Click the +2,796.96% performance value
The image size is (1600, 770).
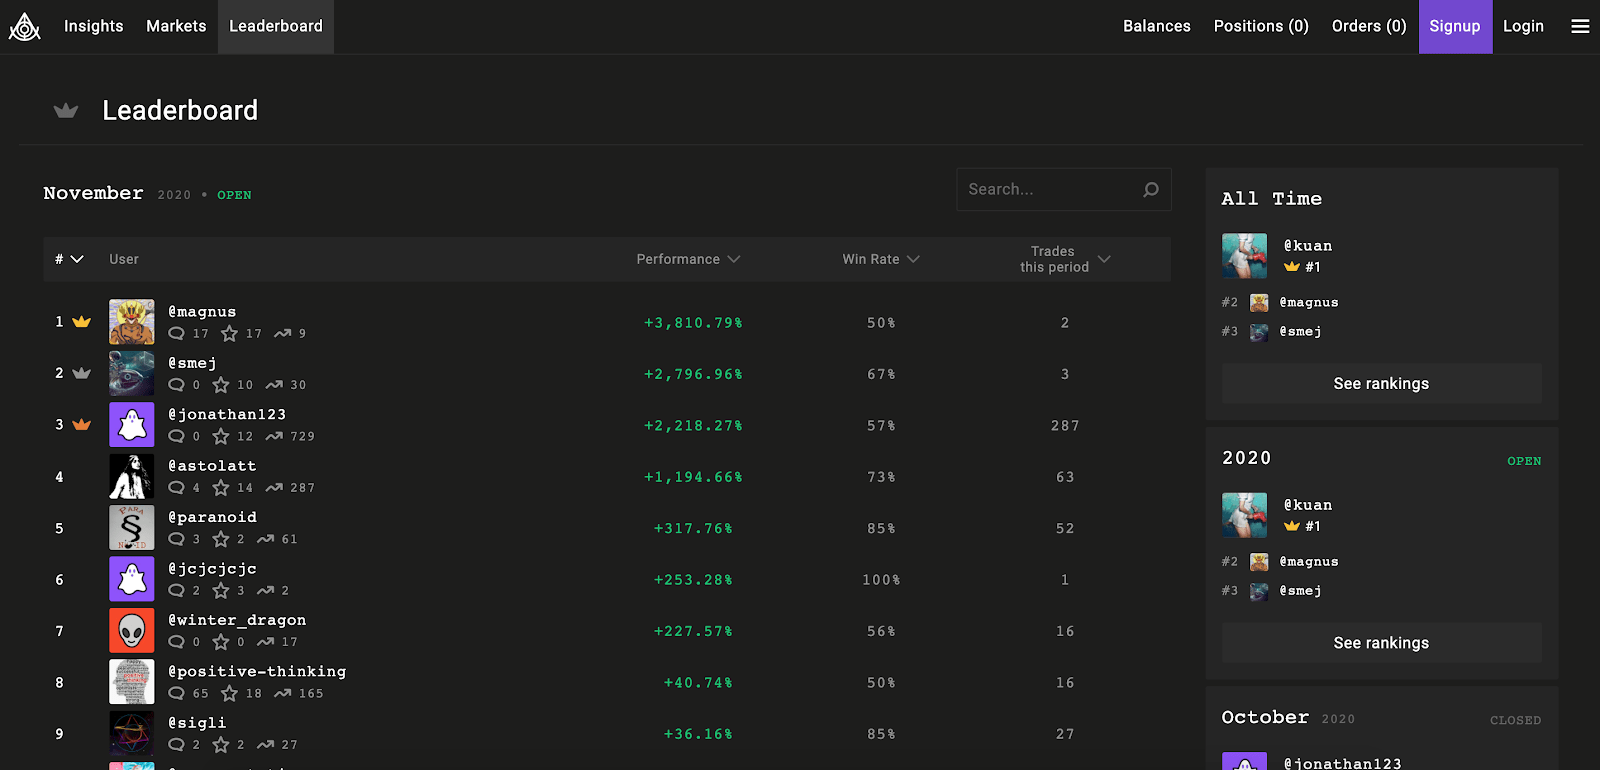(x=693, y=374)
